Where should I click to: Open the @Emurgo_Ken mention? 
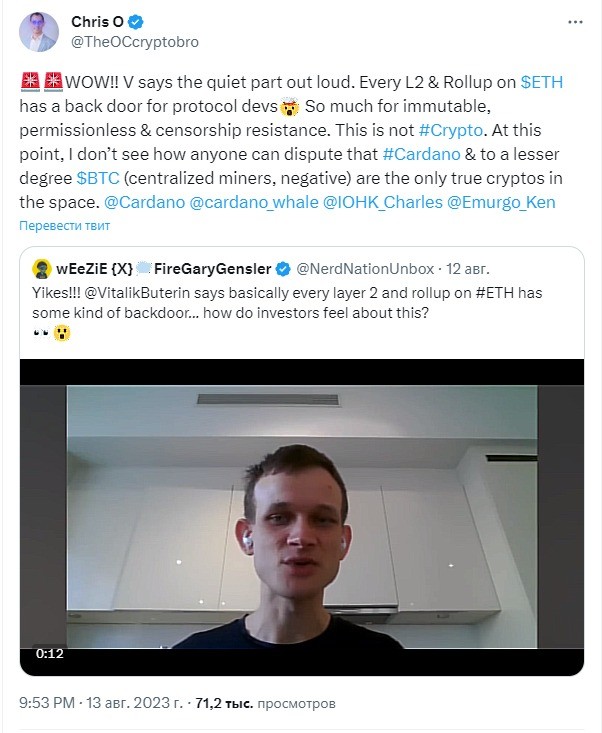click(501, 202)
